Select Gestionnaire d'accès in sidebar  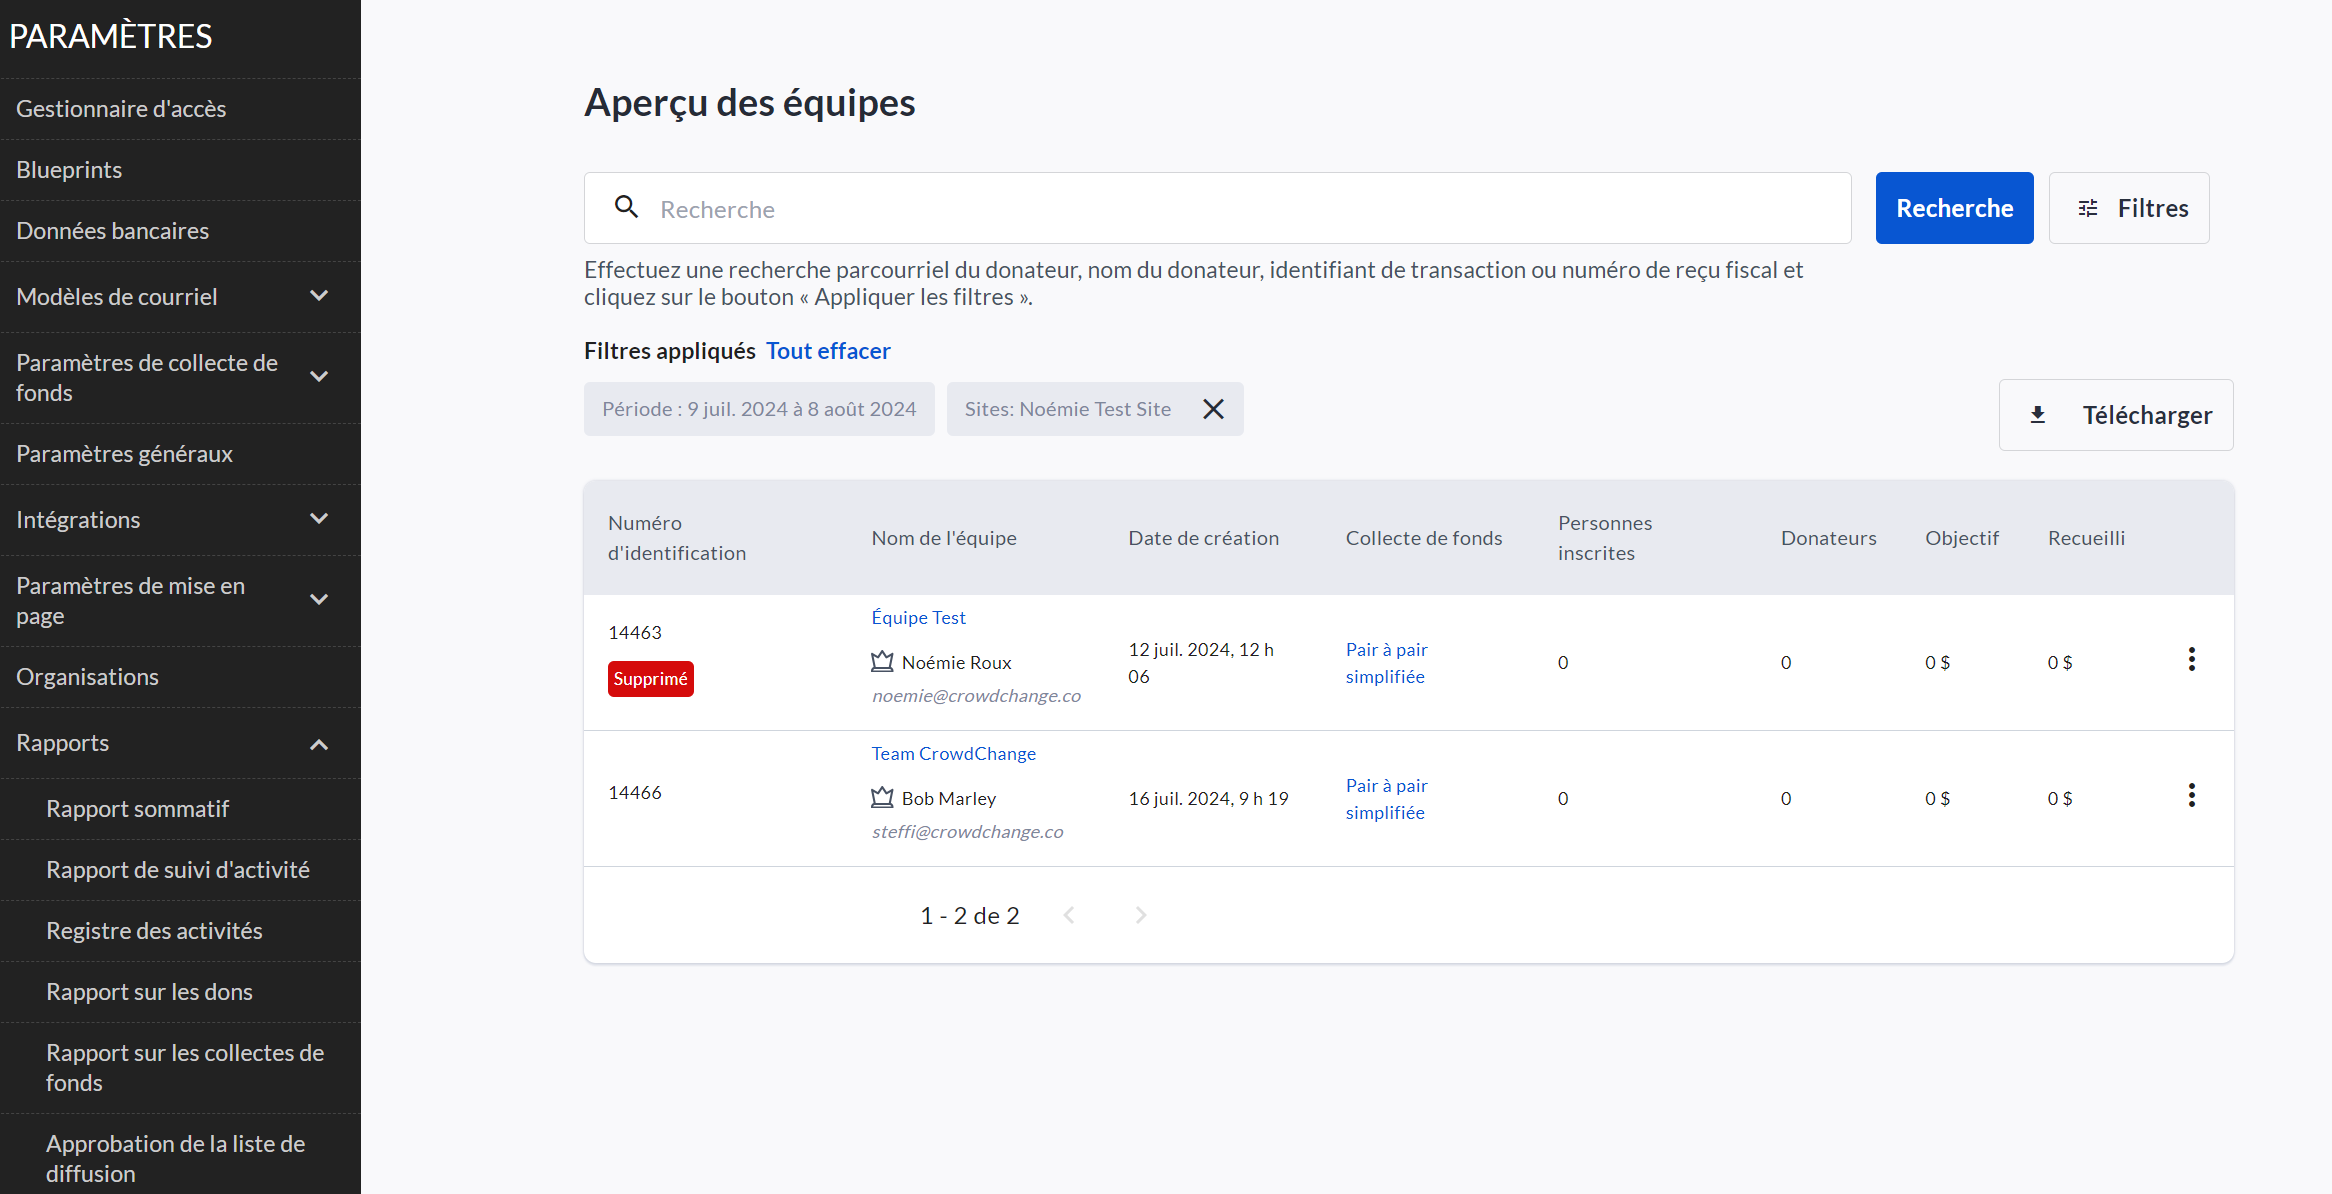pos(121,109)
